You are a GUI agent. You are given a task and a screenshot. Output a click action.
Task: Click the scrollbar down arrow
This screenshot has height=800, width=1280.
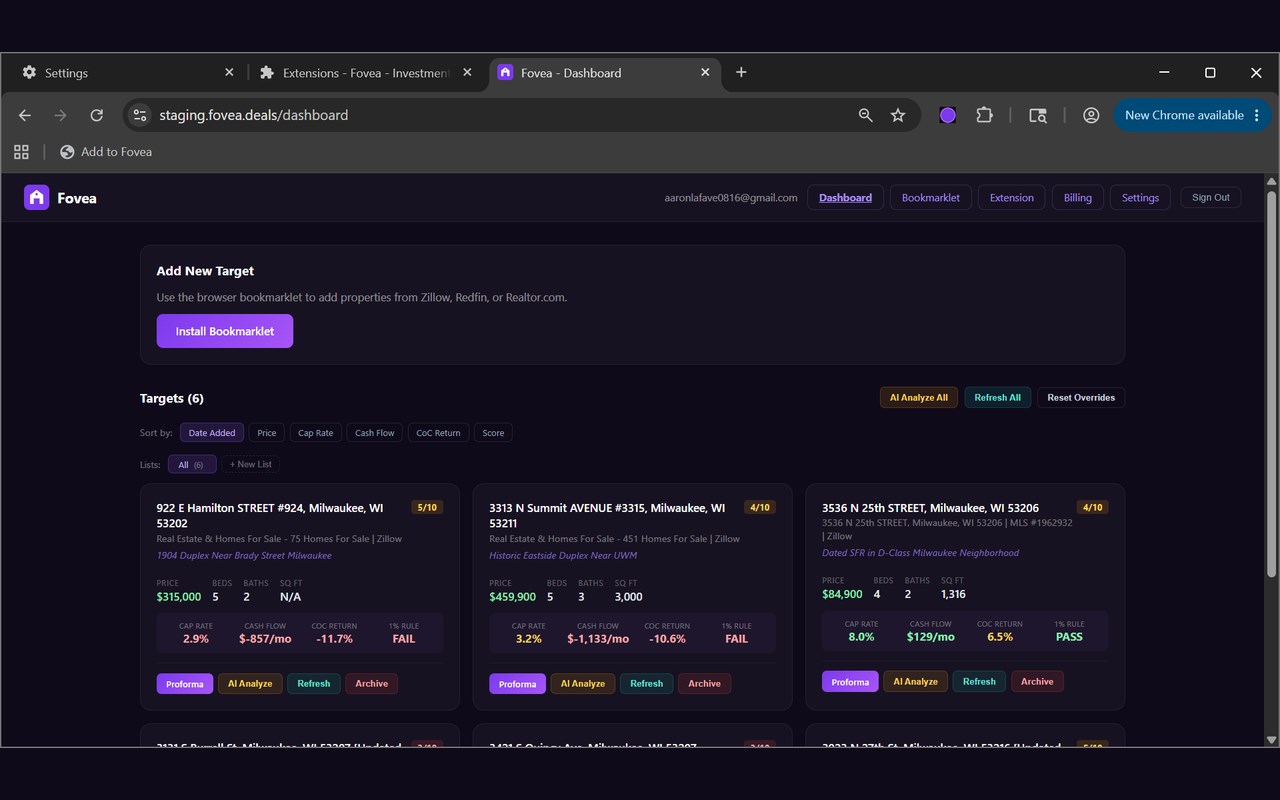1271,740
